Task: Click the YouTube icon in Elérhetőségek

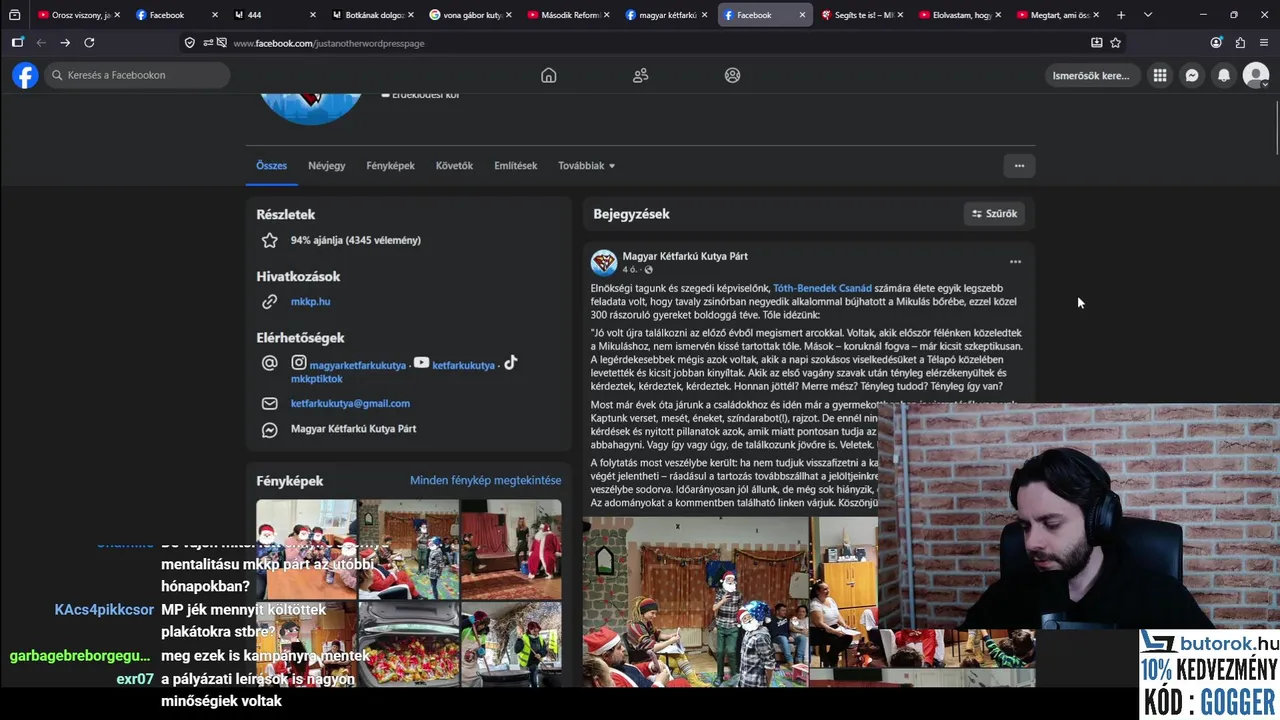Action: point(421,363)
